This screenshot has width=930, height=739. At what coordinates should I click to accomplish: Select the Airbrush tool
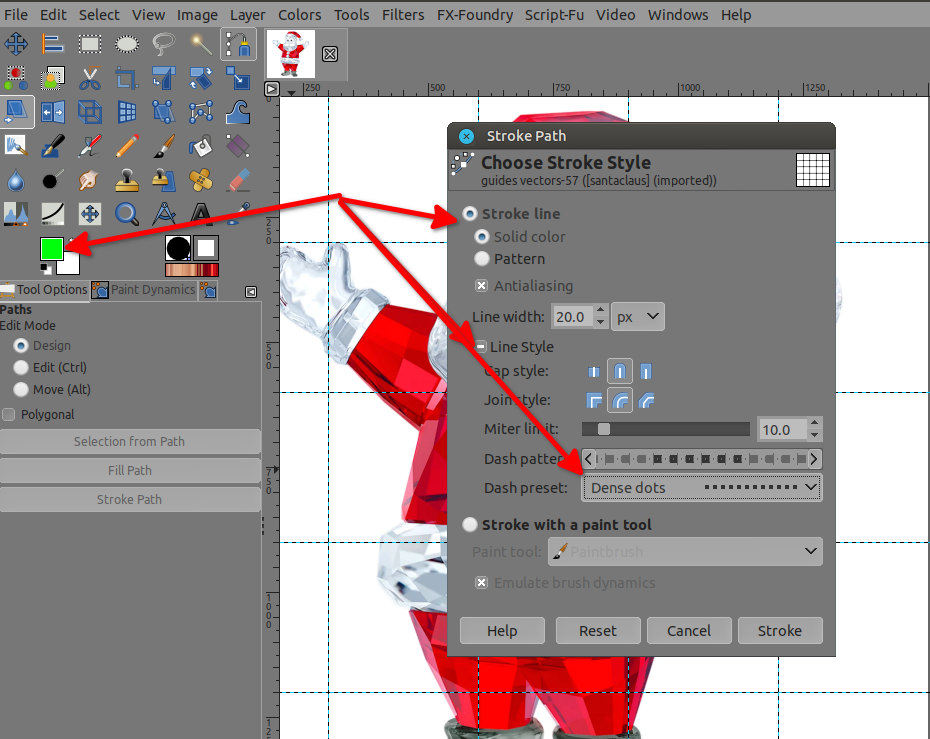pyautogui.click(x=90, y=146)
